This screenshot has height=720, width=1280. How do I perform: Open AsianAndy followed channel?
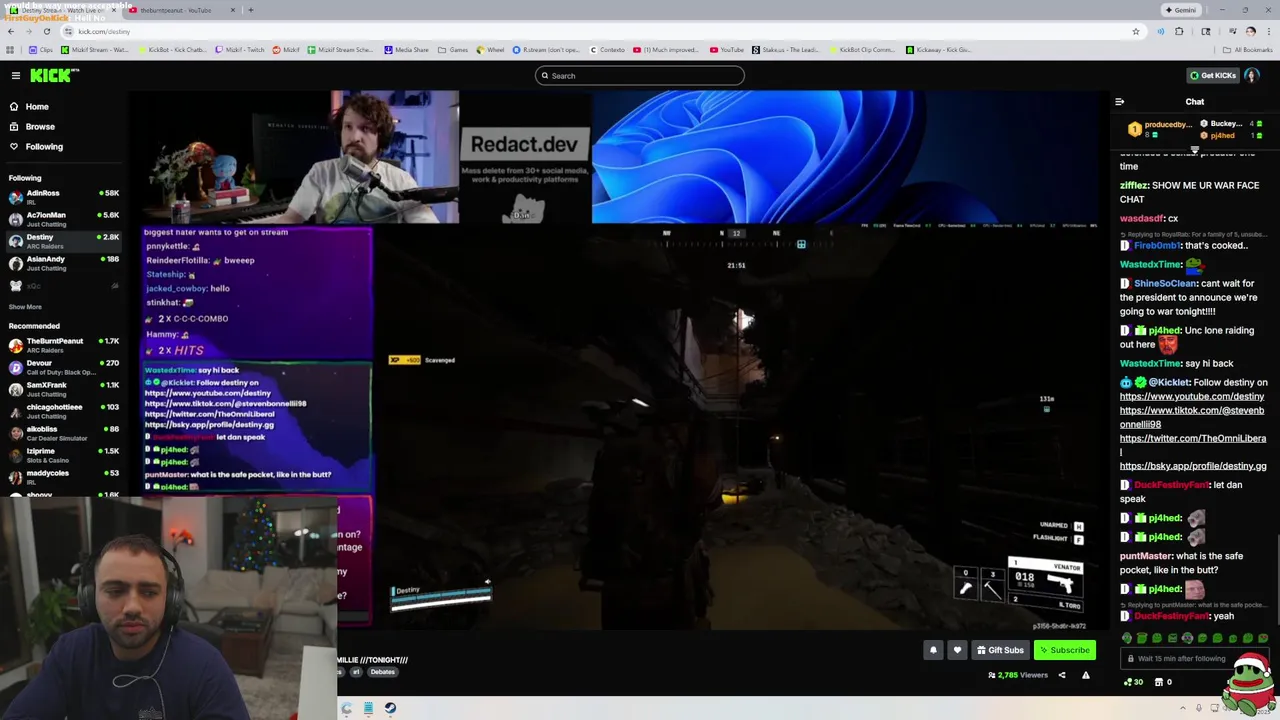tap(62, 263)
